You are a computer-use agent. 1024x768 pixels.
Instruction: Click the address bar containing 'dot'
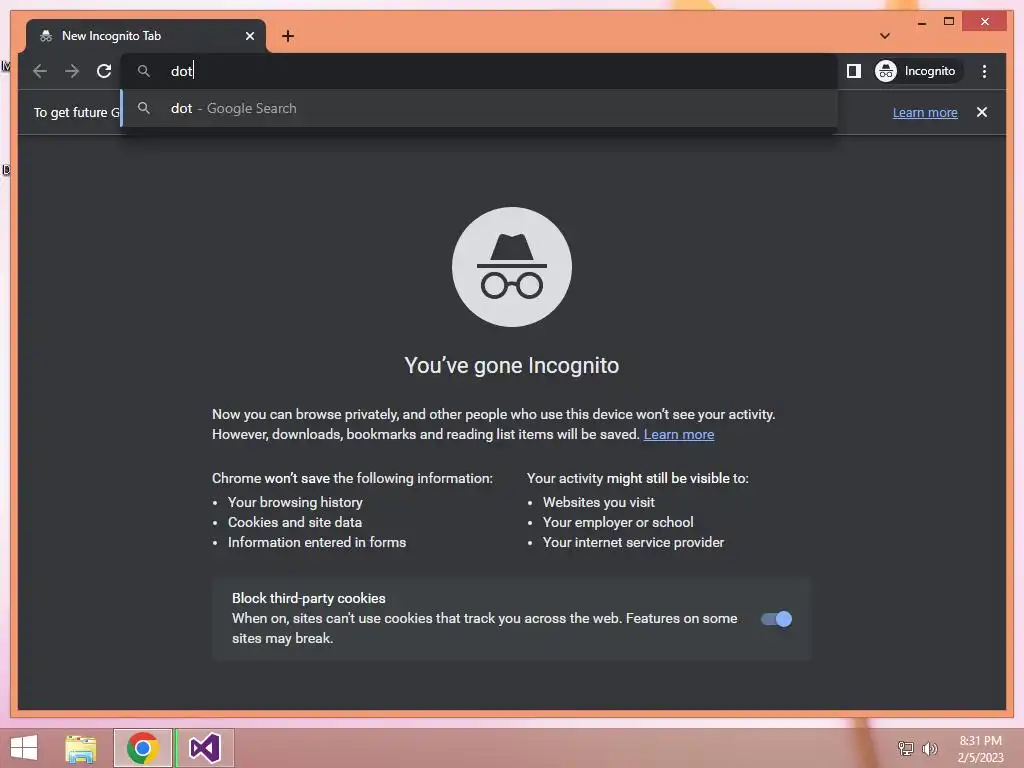pyautogui.click(x=480, y=71)
